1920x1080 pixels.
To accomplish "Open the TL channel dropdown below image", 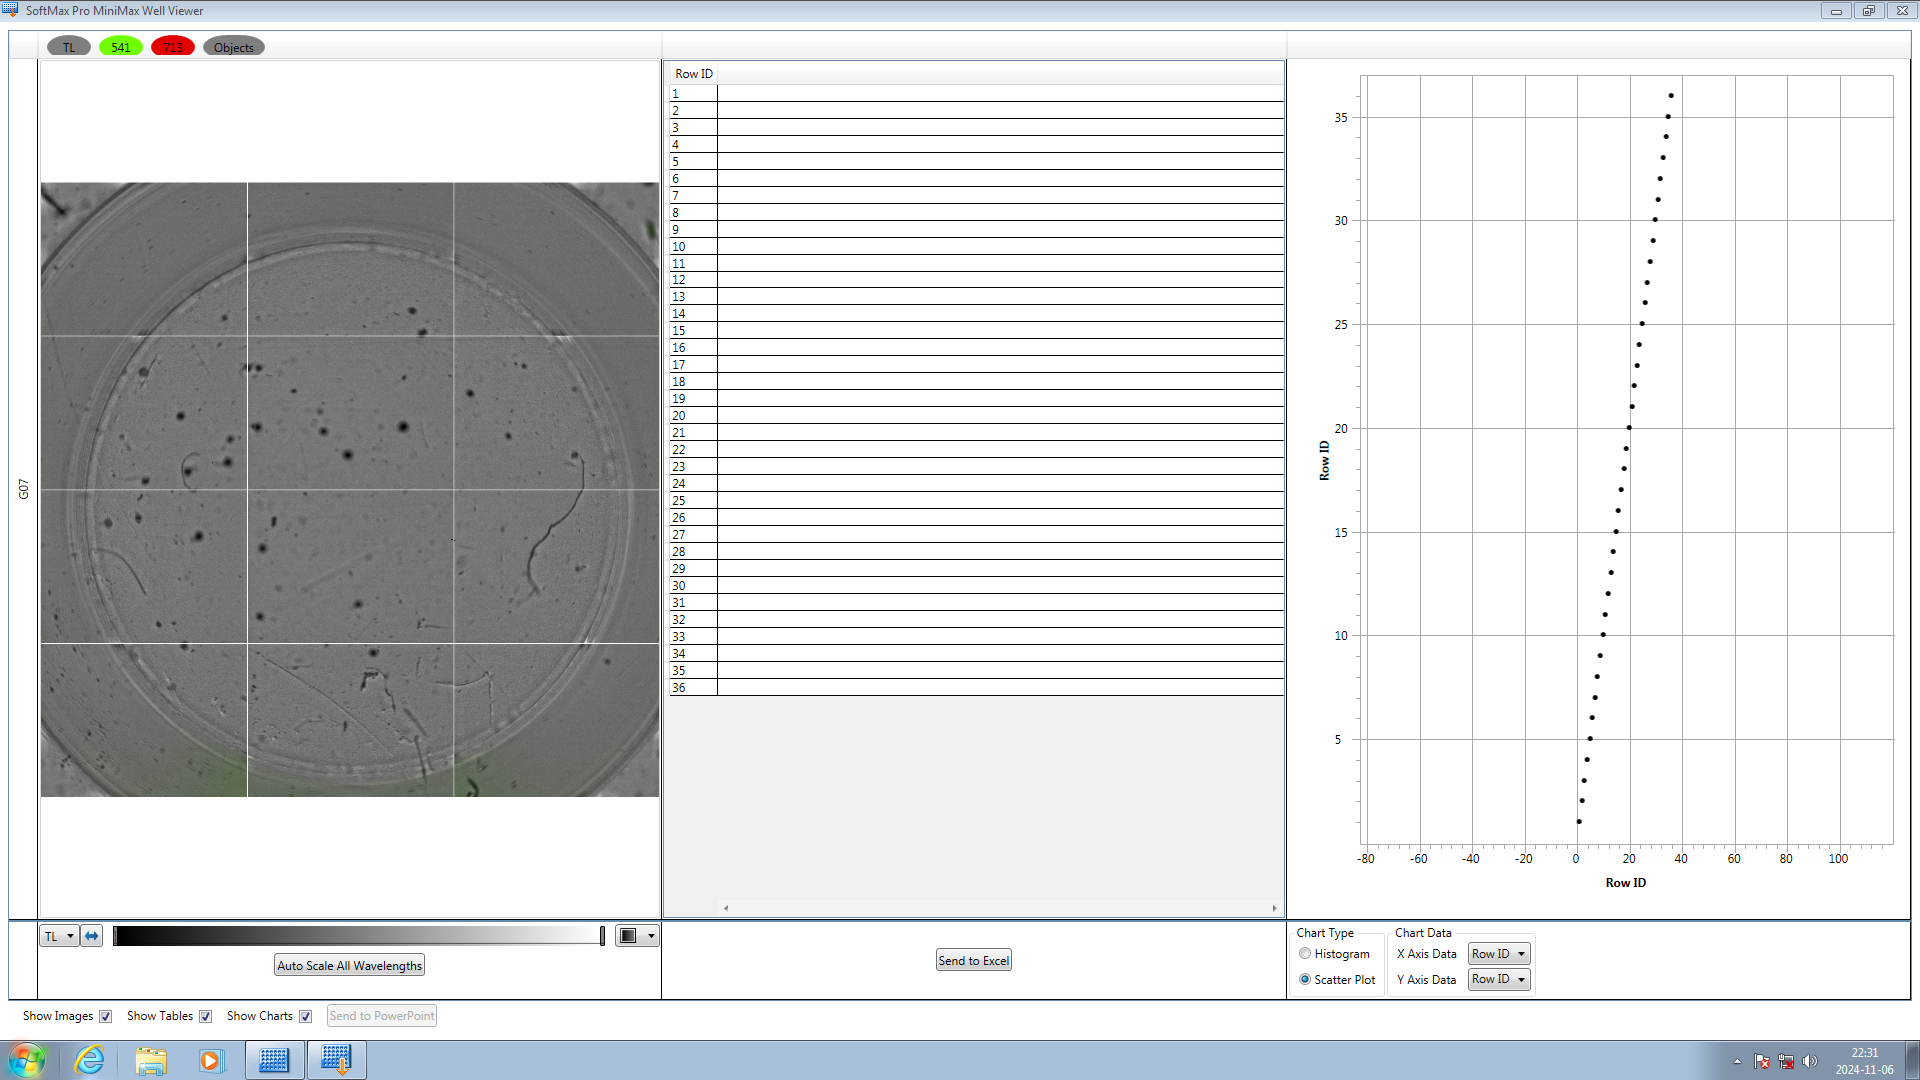I will tap(59, 936).
